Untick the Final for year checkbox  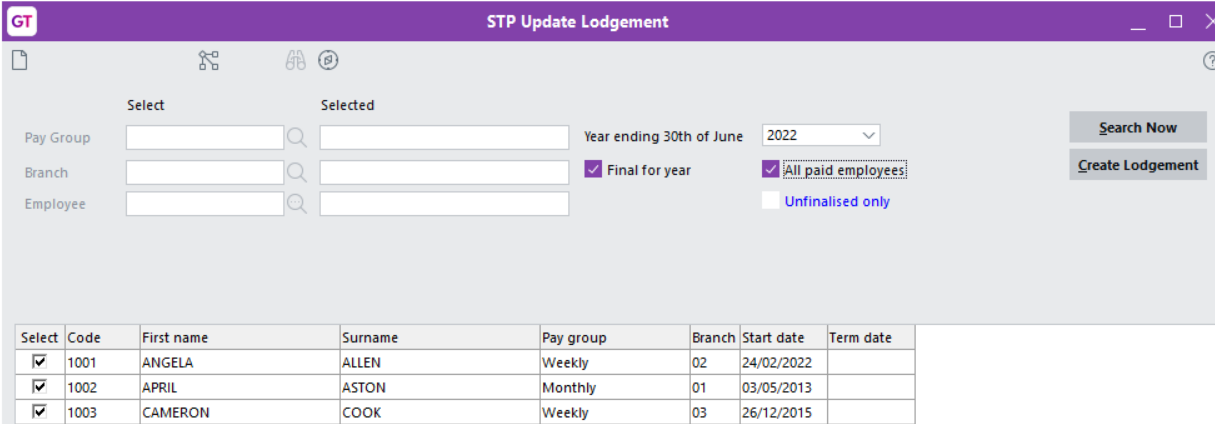pos(593,170)
